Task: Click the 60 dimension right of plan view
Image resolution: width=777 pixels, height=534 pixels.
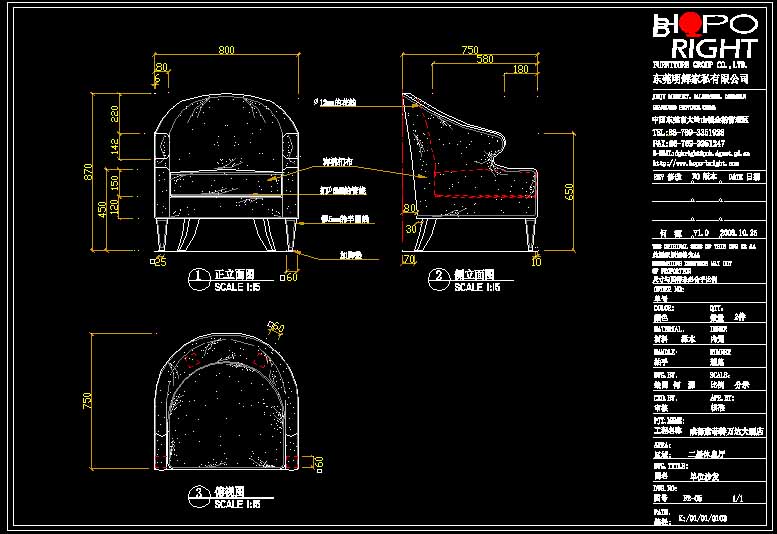Action: click(x=320, y=463)
